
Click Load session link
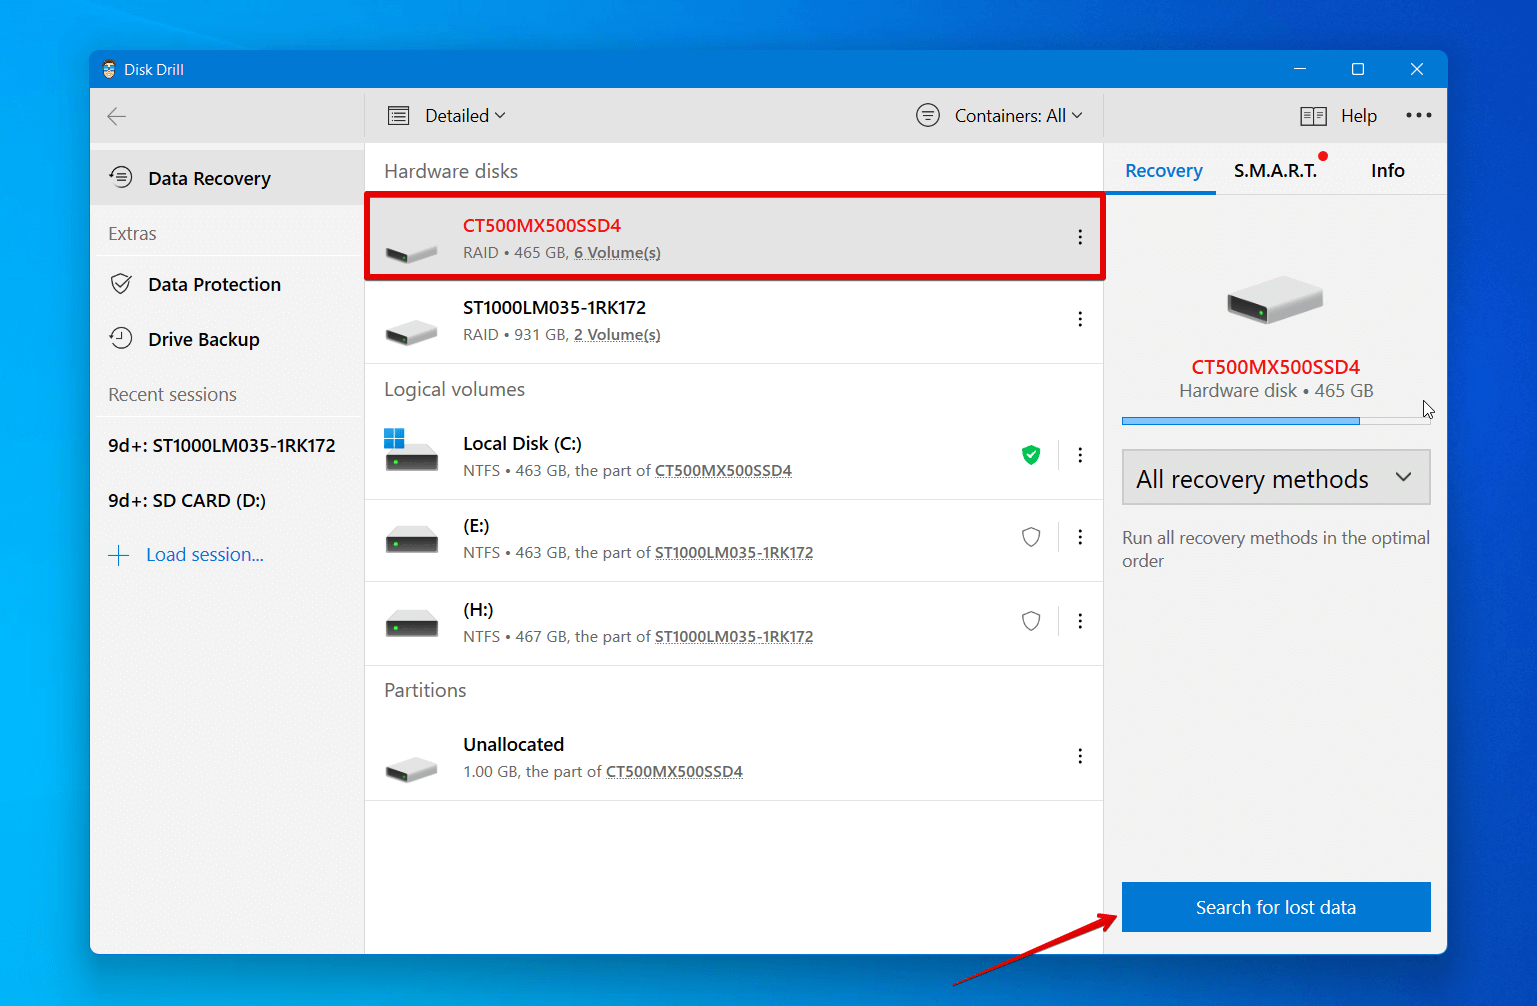point(205,555)
